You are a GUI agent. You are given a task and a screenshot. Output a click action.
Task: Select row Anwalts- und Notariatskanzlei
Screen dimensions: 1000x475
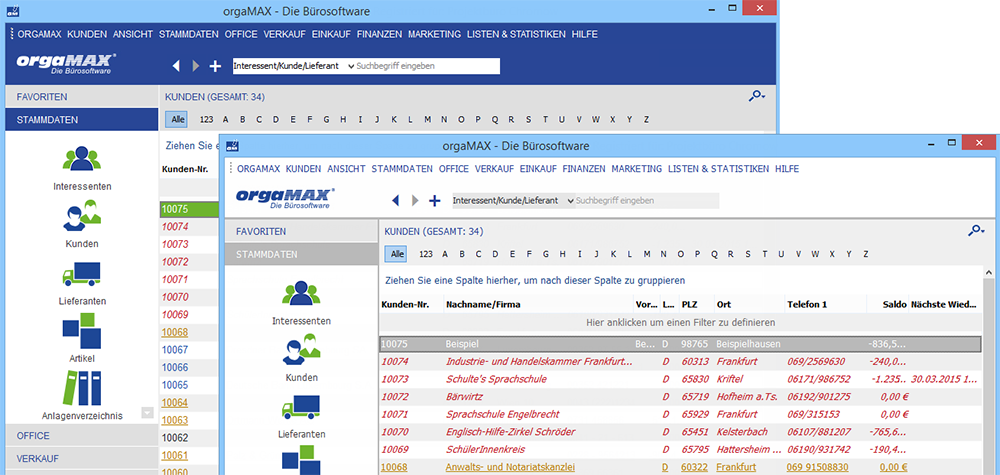coord(680,467)
